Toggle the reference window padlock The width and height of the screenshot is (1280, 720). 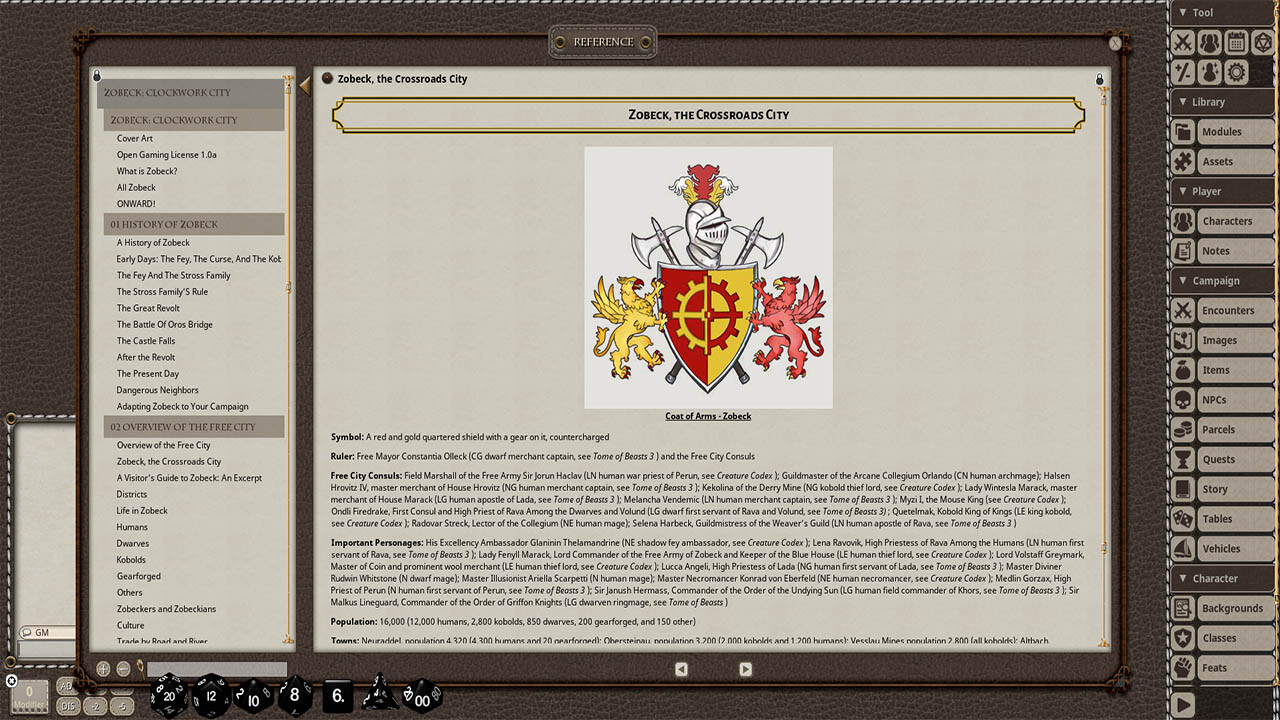[1099, 78]
